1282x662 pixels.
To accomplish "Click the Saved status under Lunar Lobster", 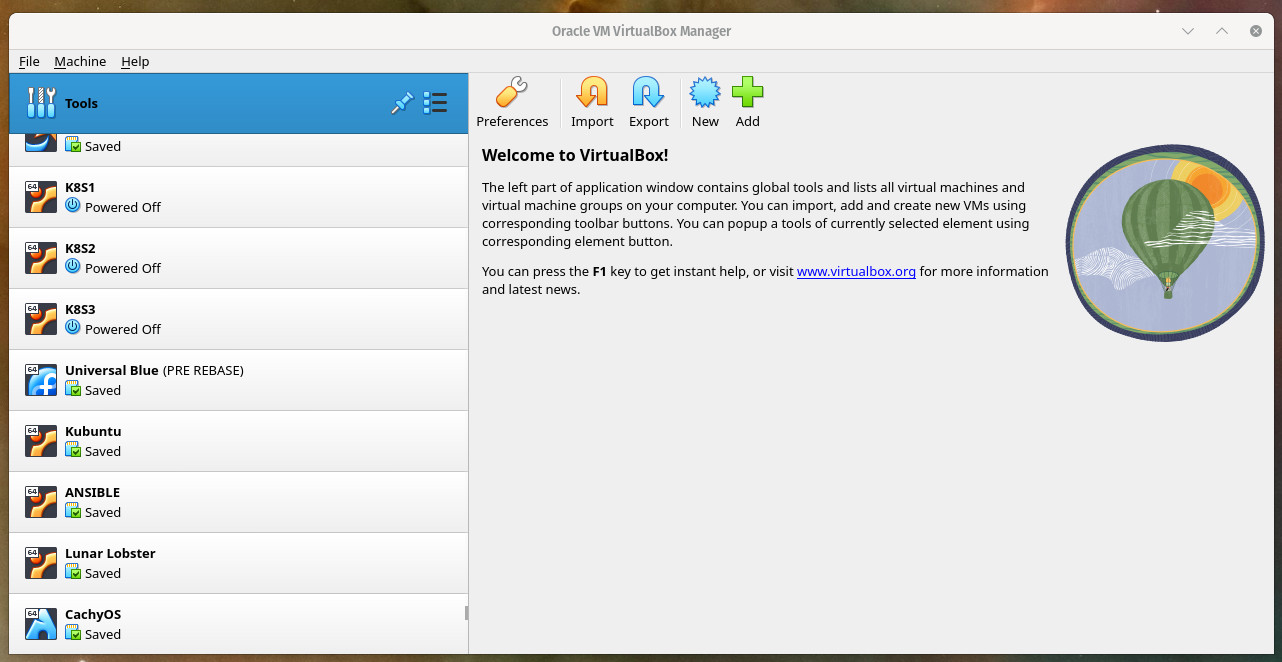I will coord(103,573).
